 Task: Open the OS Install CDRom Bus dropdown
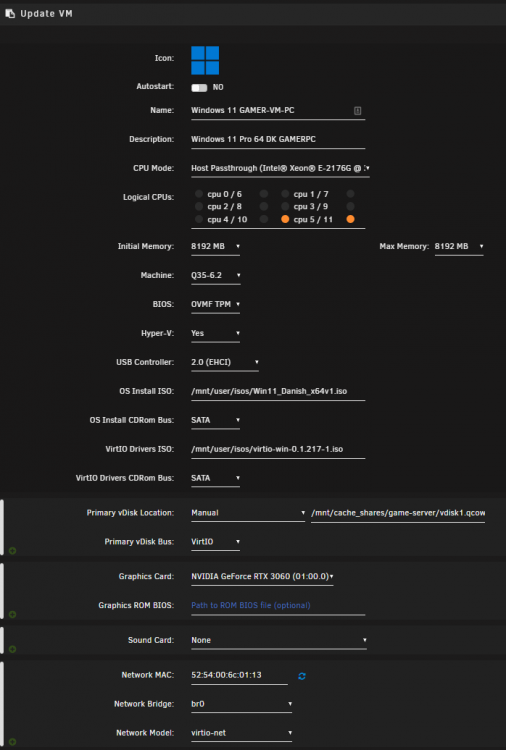(216, 420)
